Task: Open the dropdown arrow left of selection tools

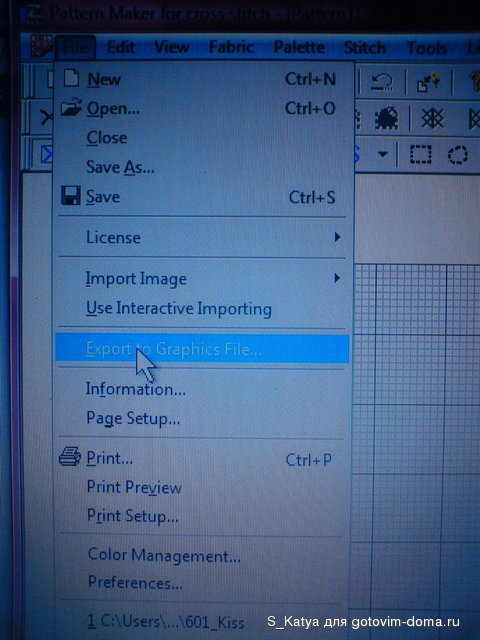Action: 382,155
